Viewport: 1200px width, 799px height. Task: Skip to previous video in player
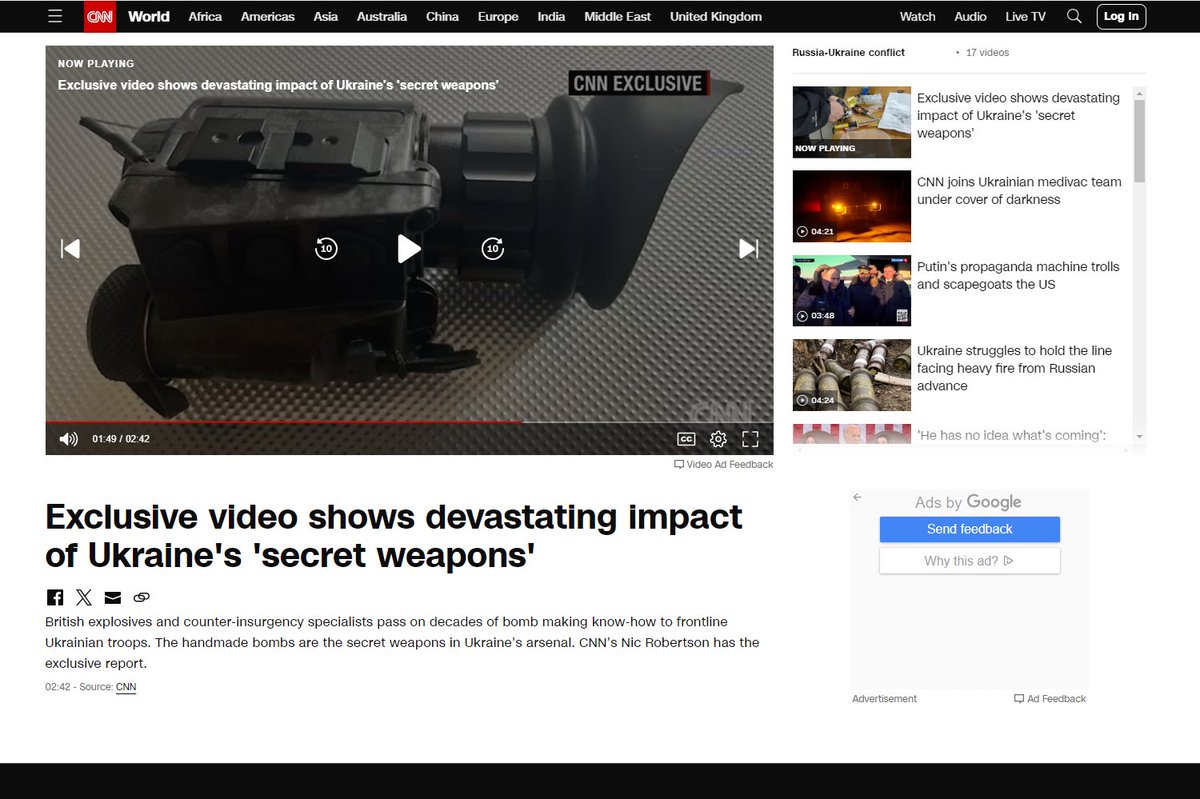click(x=70, y=249)
